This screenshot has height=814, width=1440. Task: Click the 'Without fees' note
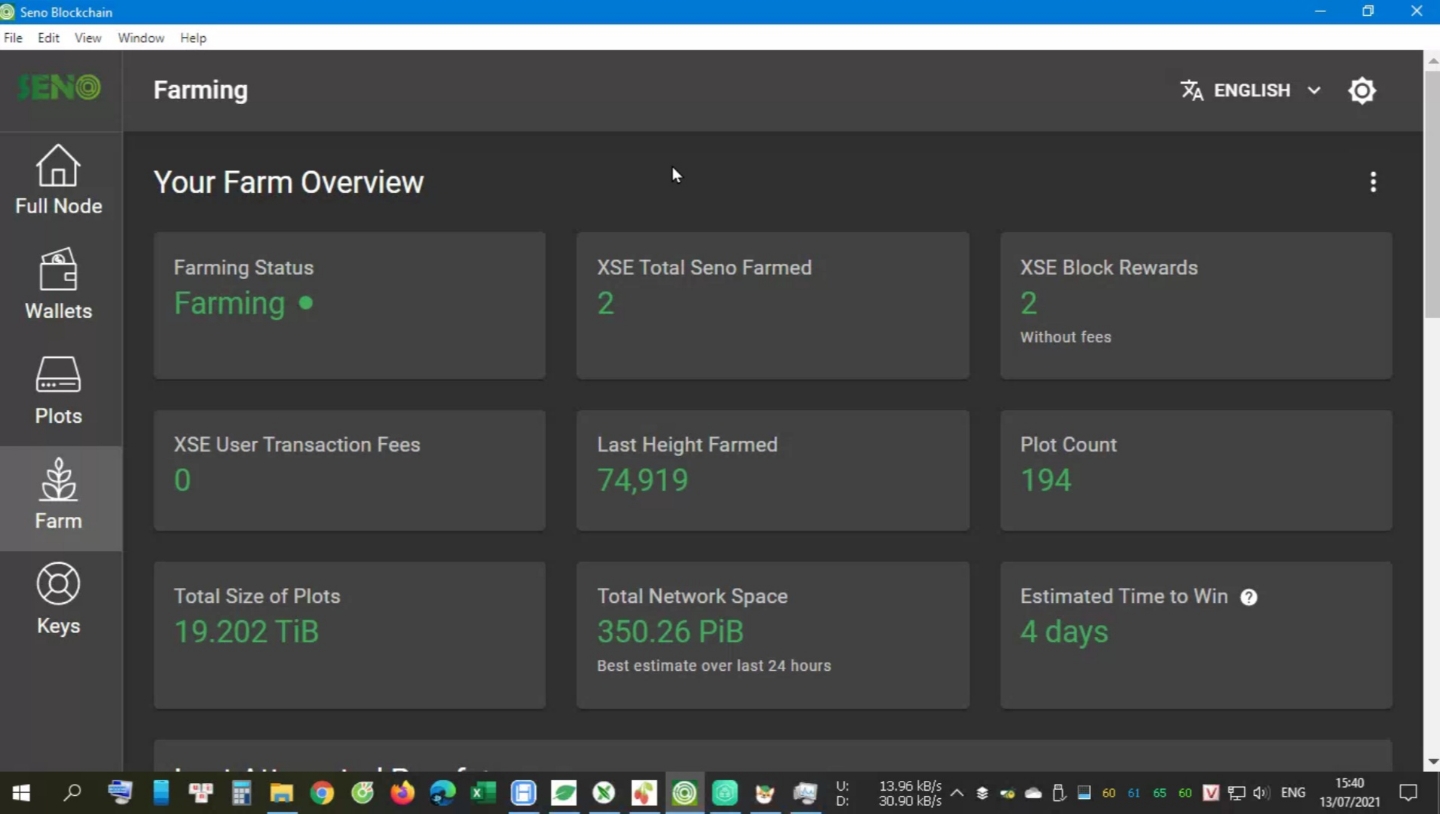(x=1066, y=338)
